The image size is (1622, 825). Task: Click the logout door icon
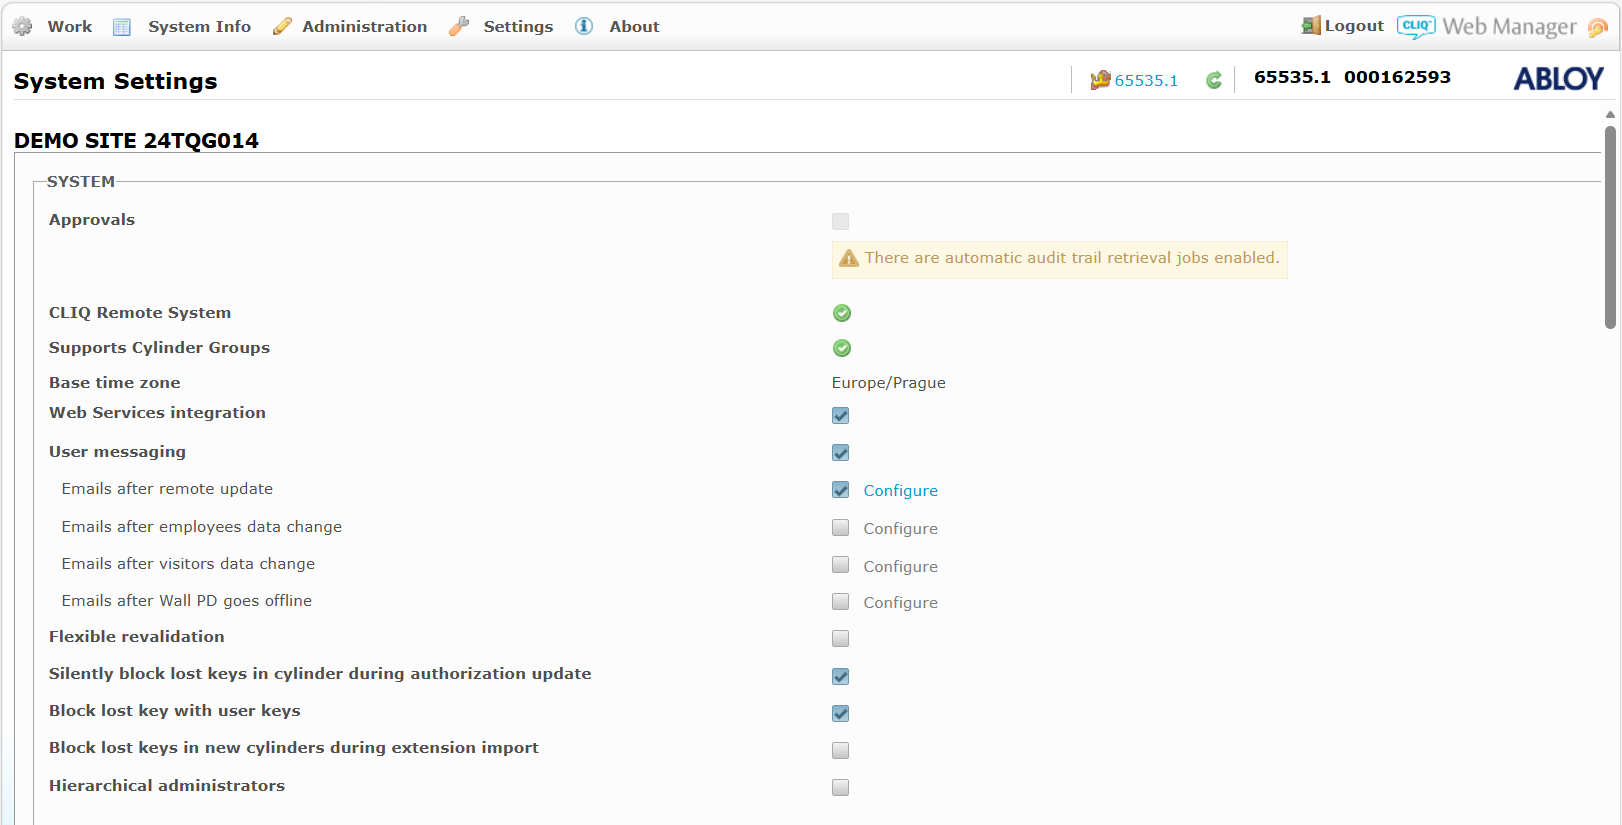pyautogui.click(x=1311, y=25)
